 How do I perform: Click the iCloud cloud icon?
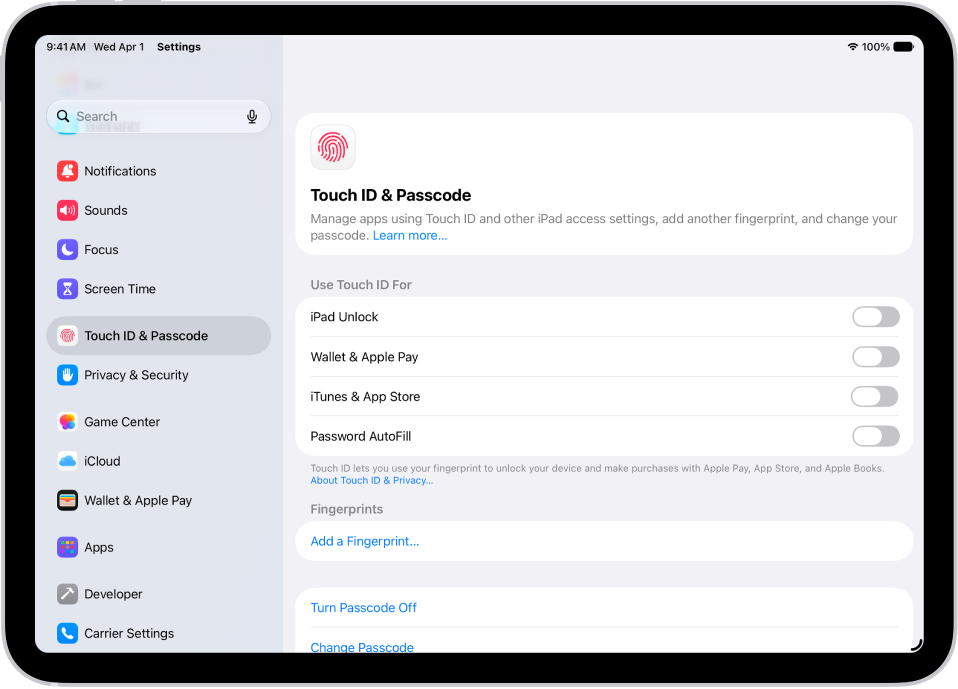click(x=67, y=461)
